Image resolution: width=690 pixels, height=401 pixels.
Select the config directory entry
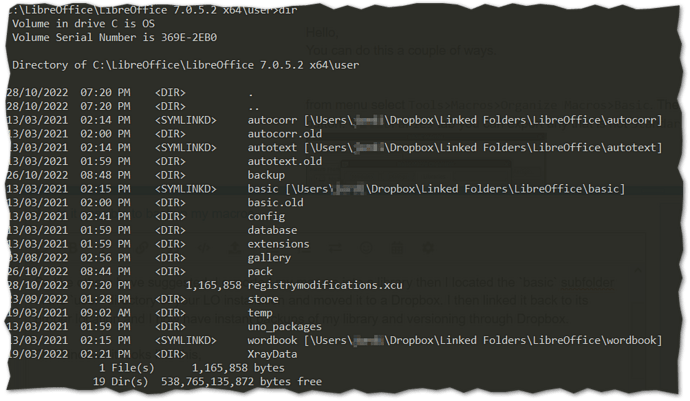266,217
